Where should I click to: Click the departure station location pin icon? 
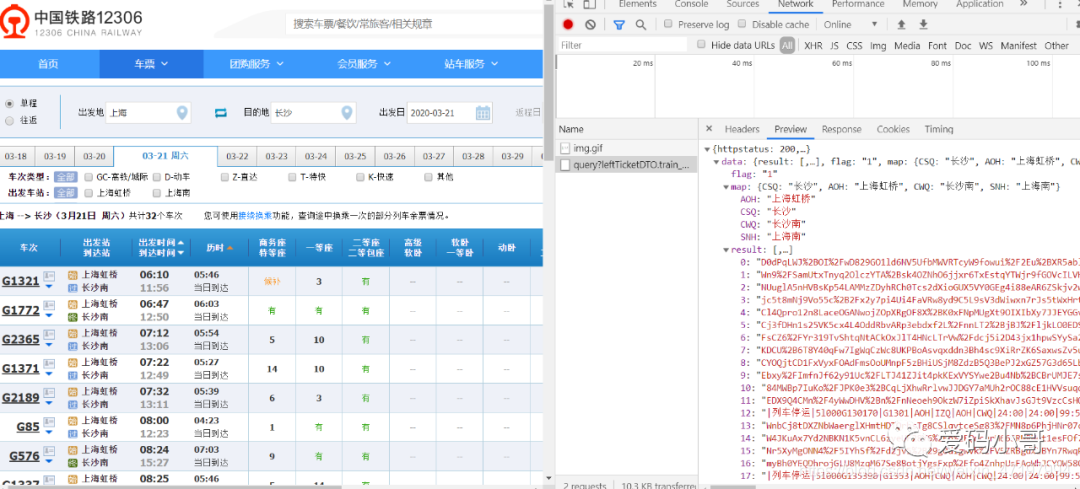pos(182,112)
